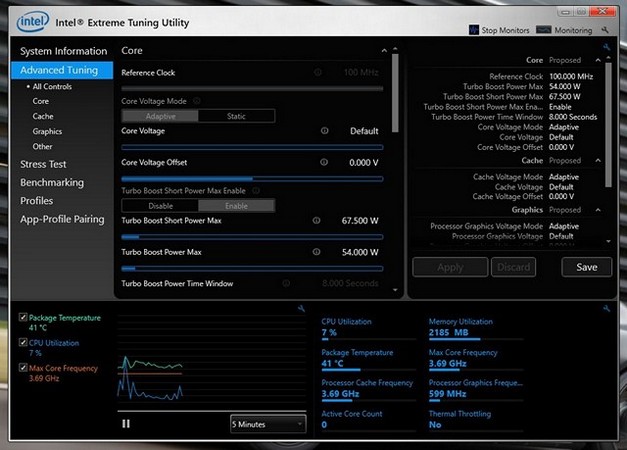
Task: Click the Thermal Throttling No value
Action: pyautogui.click(x=435, y=425)
